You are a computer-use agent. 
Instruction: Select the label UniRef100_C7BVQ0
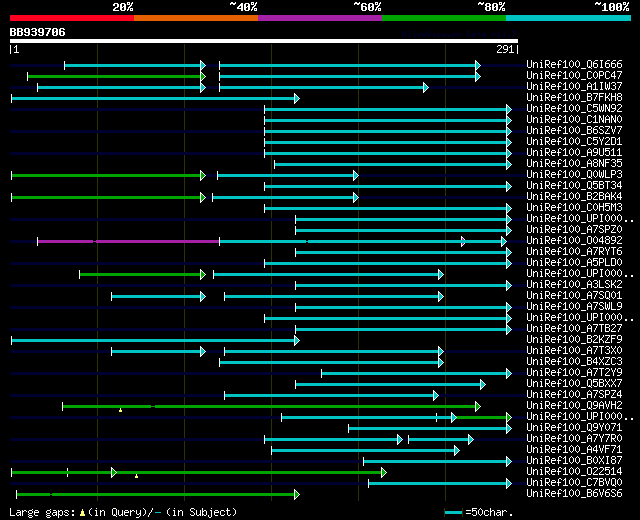tap(574, 483)
